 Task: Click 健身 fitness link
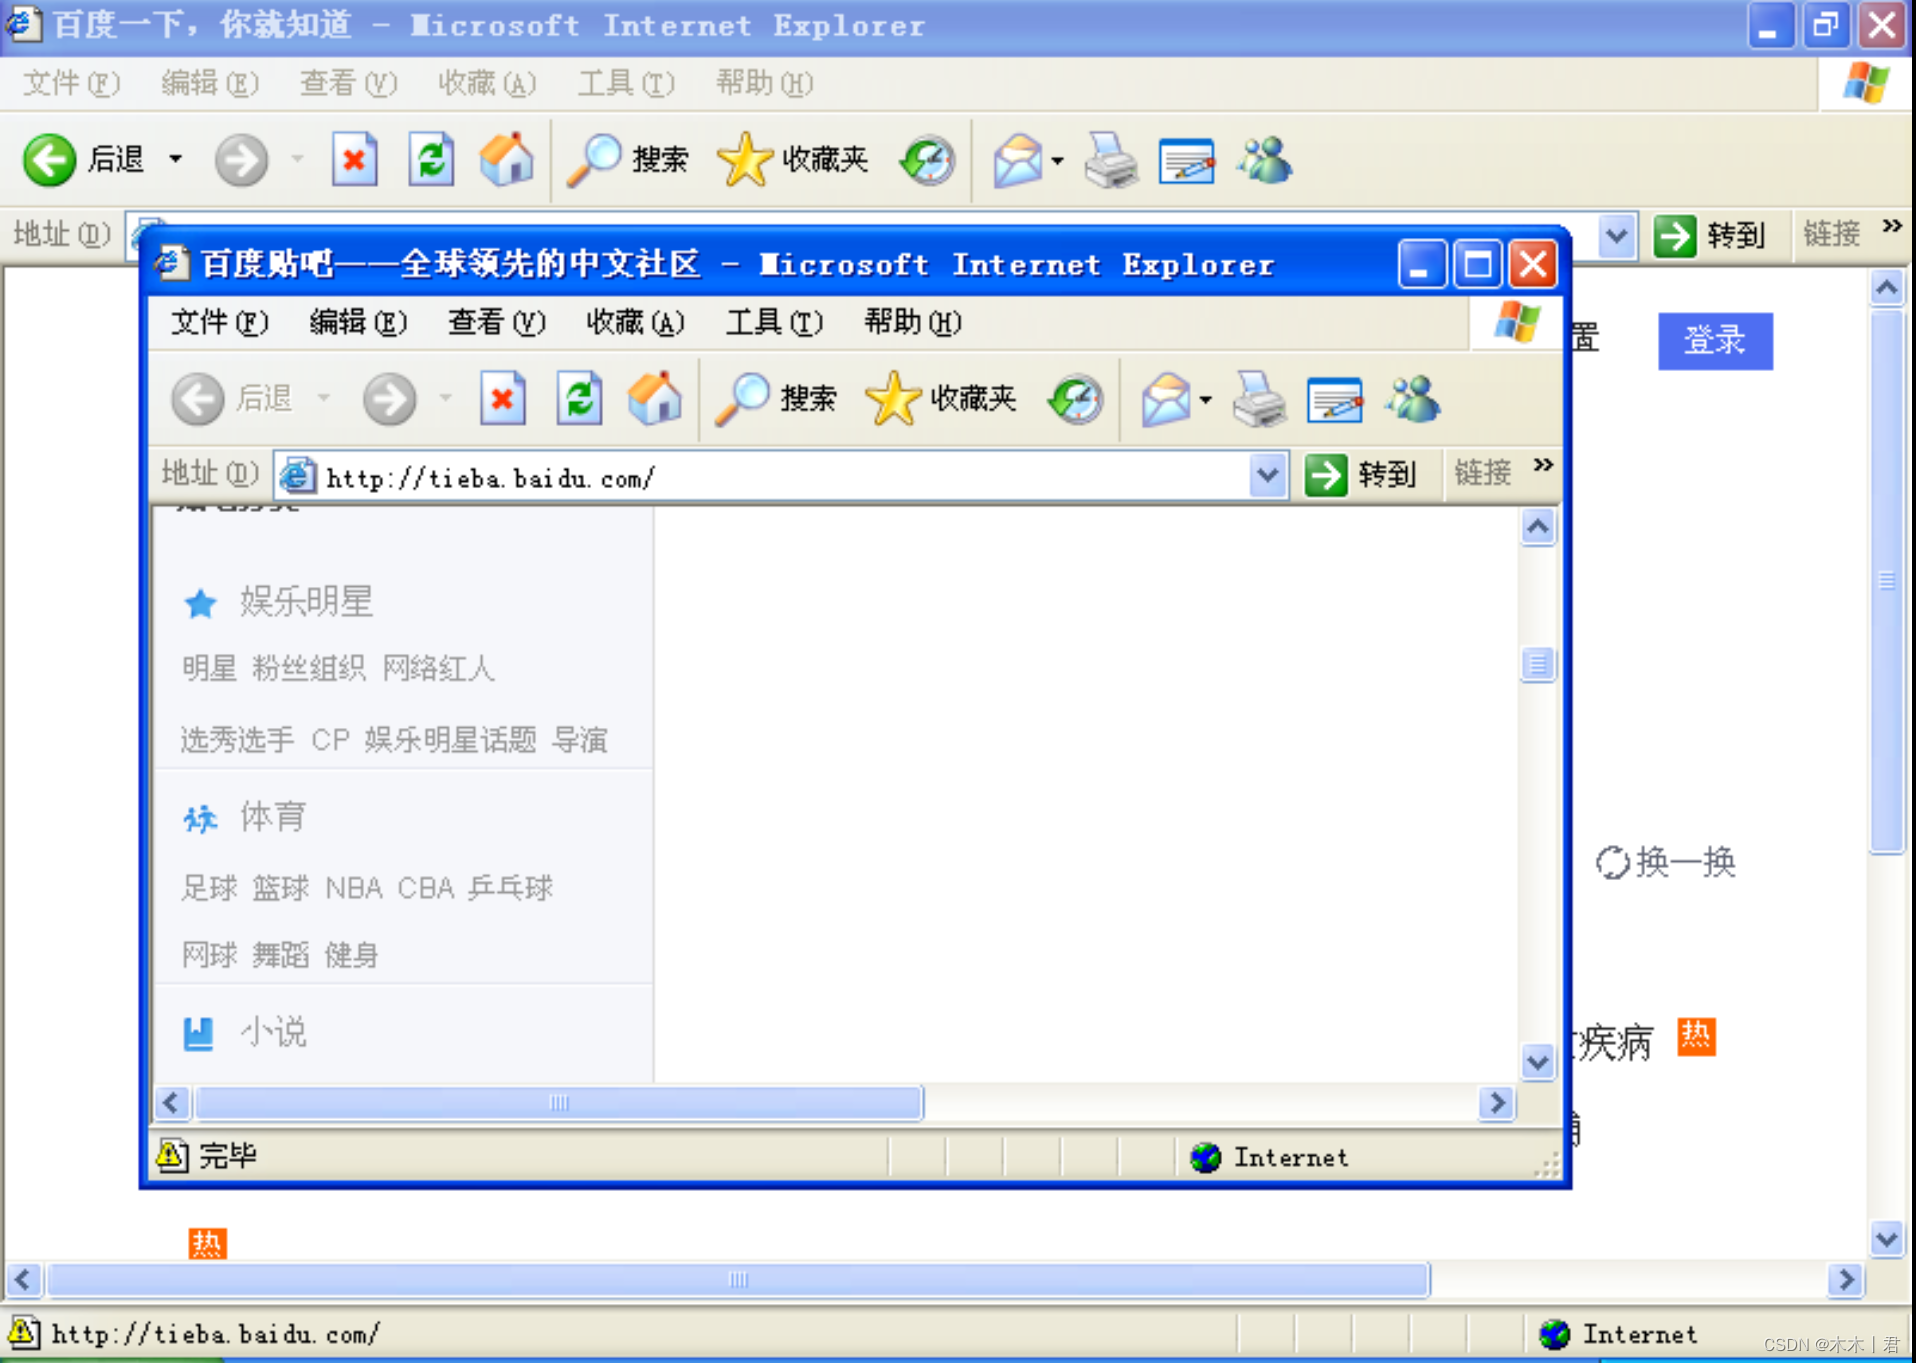352,955
